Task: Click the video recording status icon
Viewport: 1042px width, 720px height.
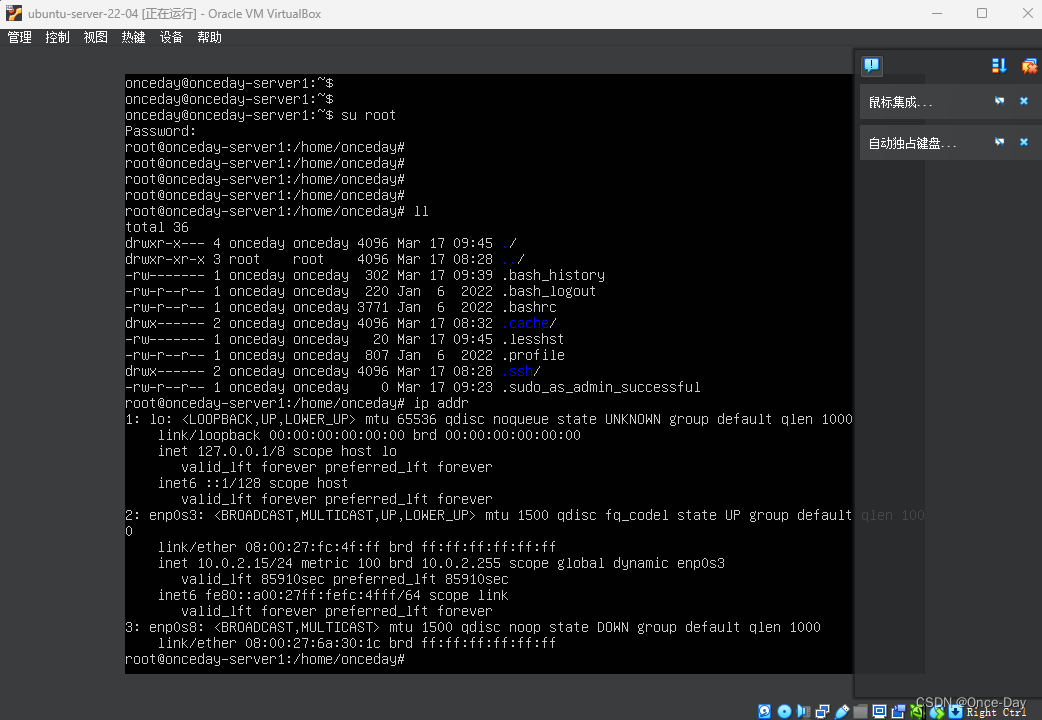Action: click(x=898, y=711)
